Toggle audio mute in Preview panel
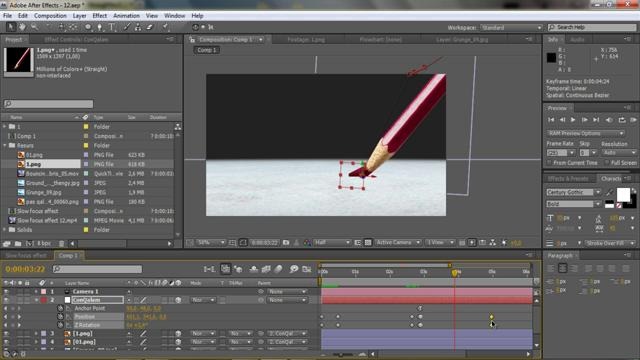 609,120
